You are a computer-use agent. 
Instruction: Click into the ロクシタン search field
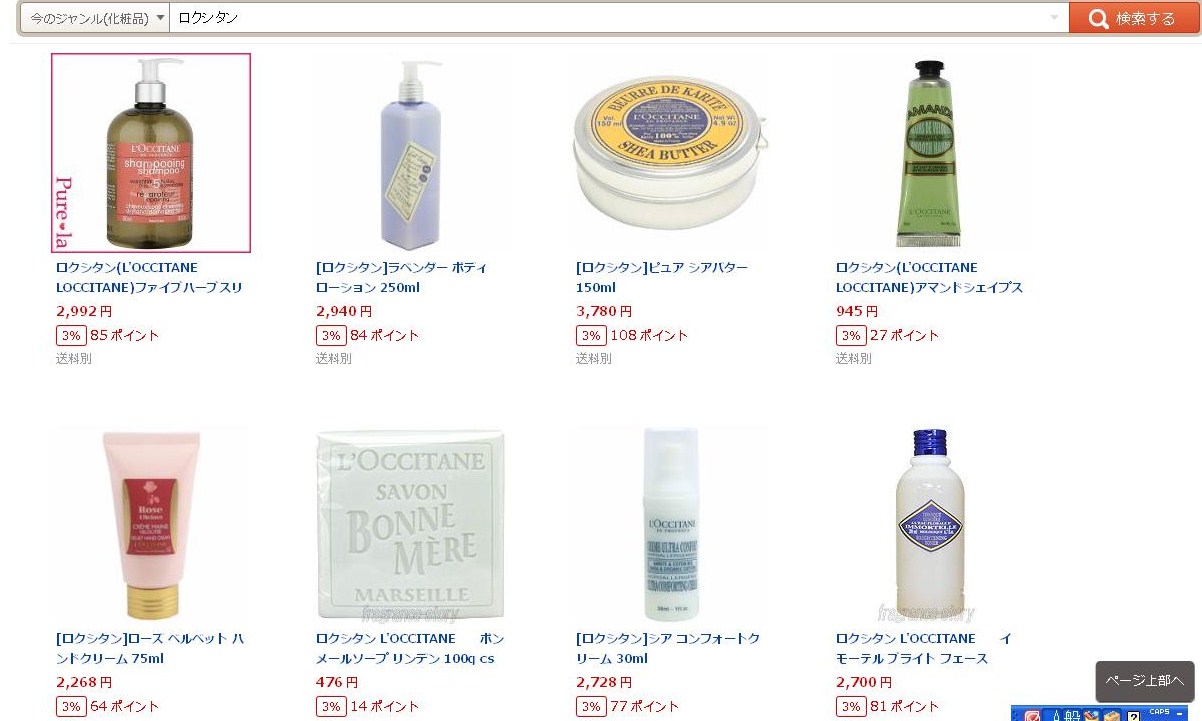point(608,18)
